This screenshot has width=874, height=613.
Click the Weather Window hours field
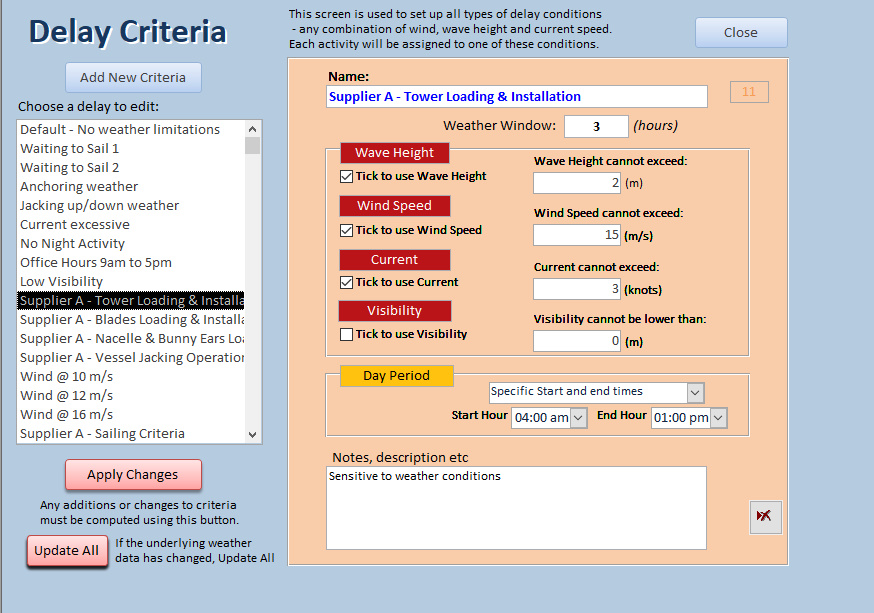click(x=596, y=127)
